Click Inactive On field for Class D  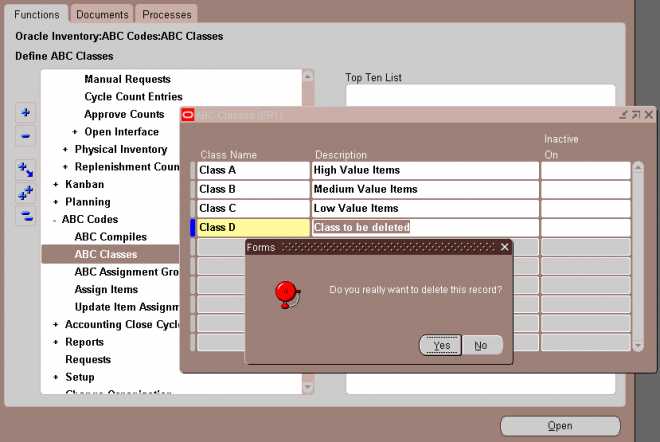pyautogui.click(x=585, y=227)
